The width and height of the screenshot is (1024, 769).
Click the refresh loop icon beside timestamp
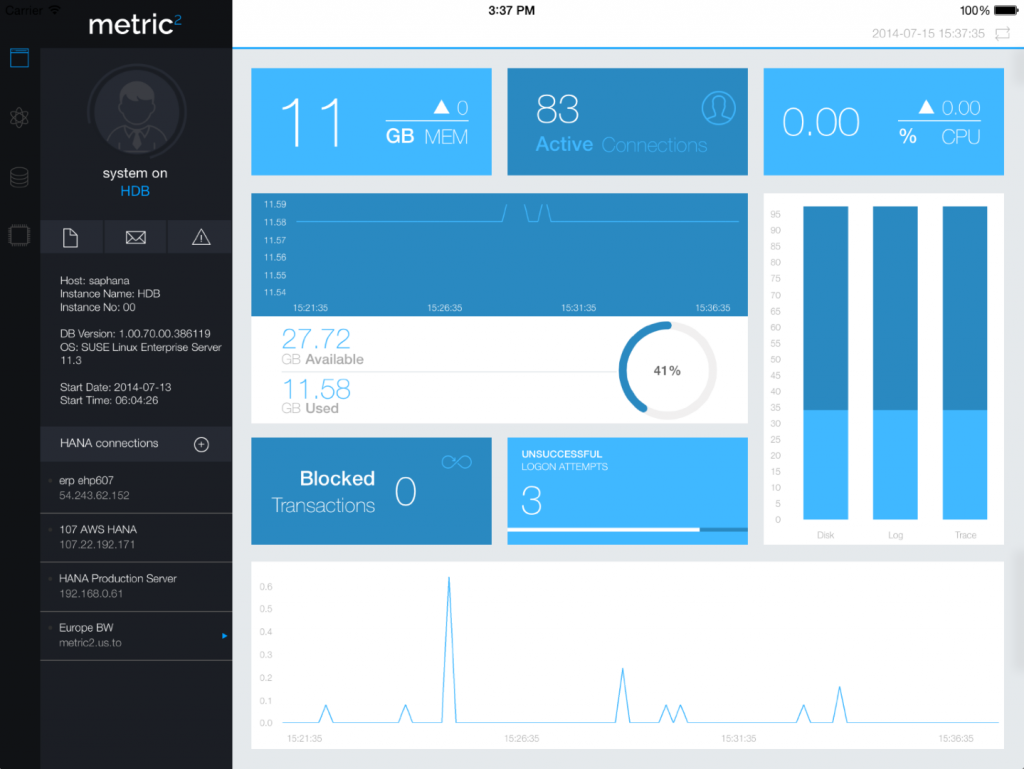click(1002, 34)
